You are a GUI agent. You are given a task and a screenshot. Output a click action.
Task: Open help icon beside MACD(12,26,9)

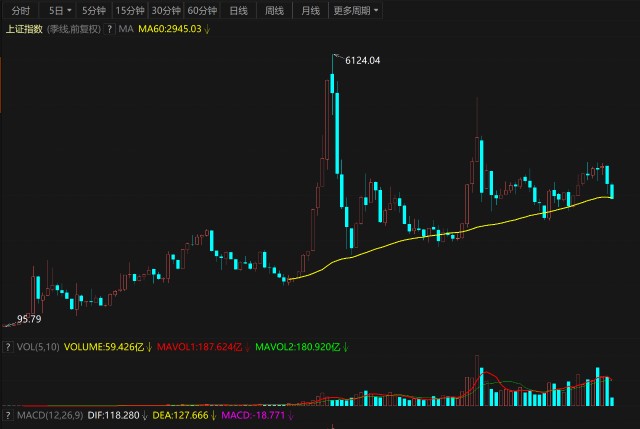point(8,416)
